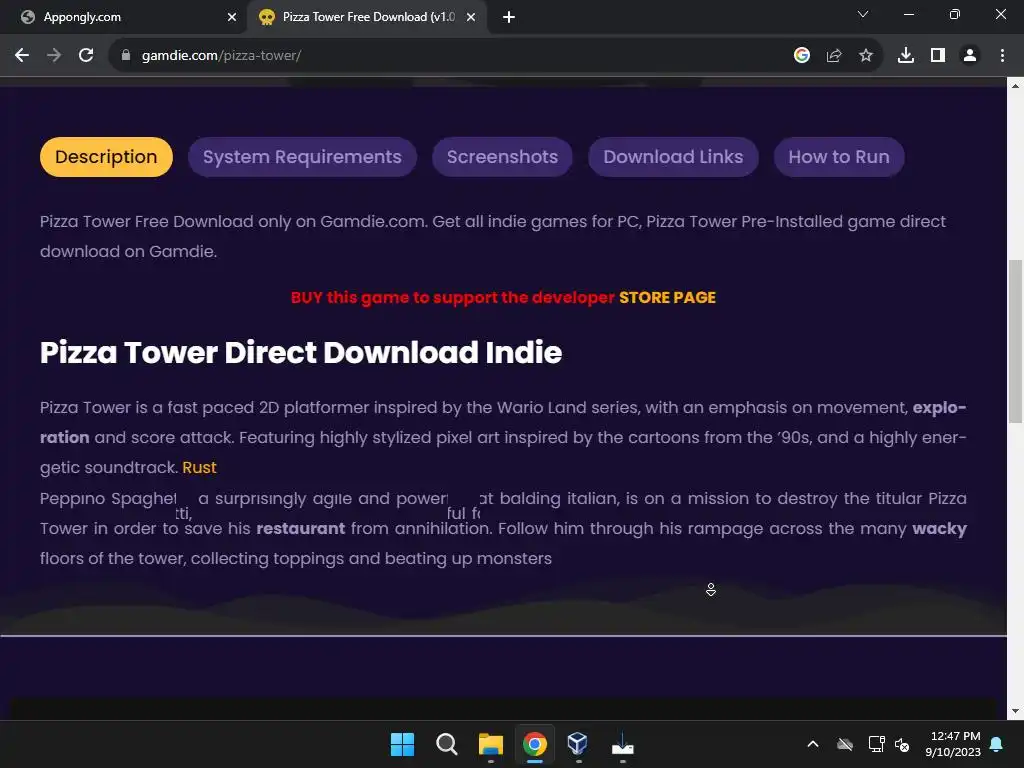
Task: Select Pizza Tower Free Download tab
Action: coord(368,17)
